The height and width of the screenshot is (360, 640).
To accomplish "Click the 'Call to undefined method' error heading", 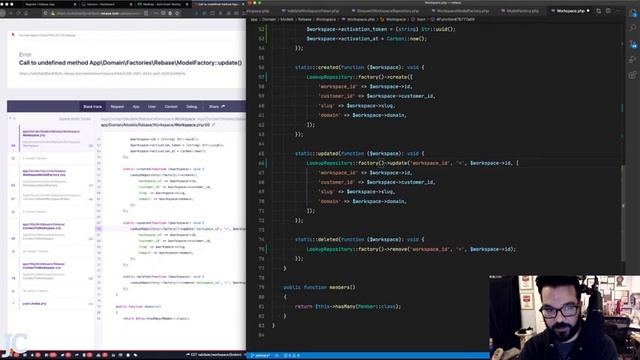I will coord(130,63).
